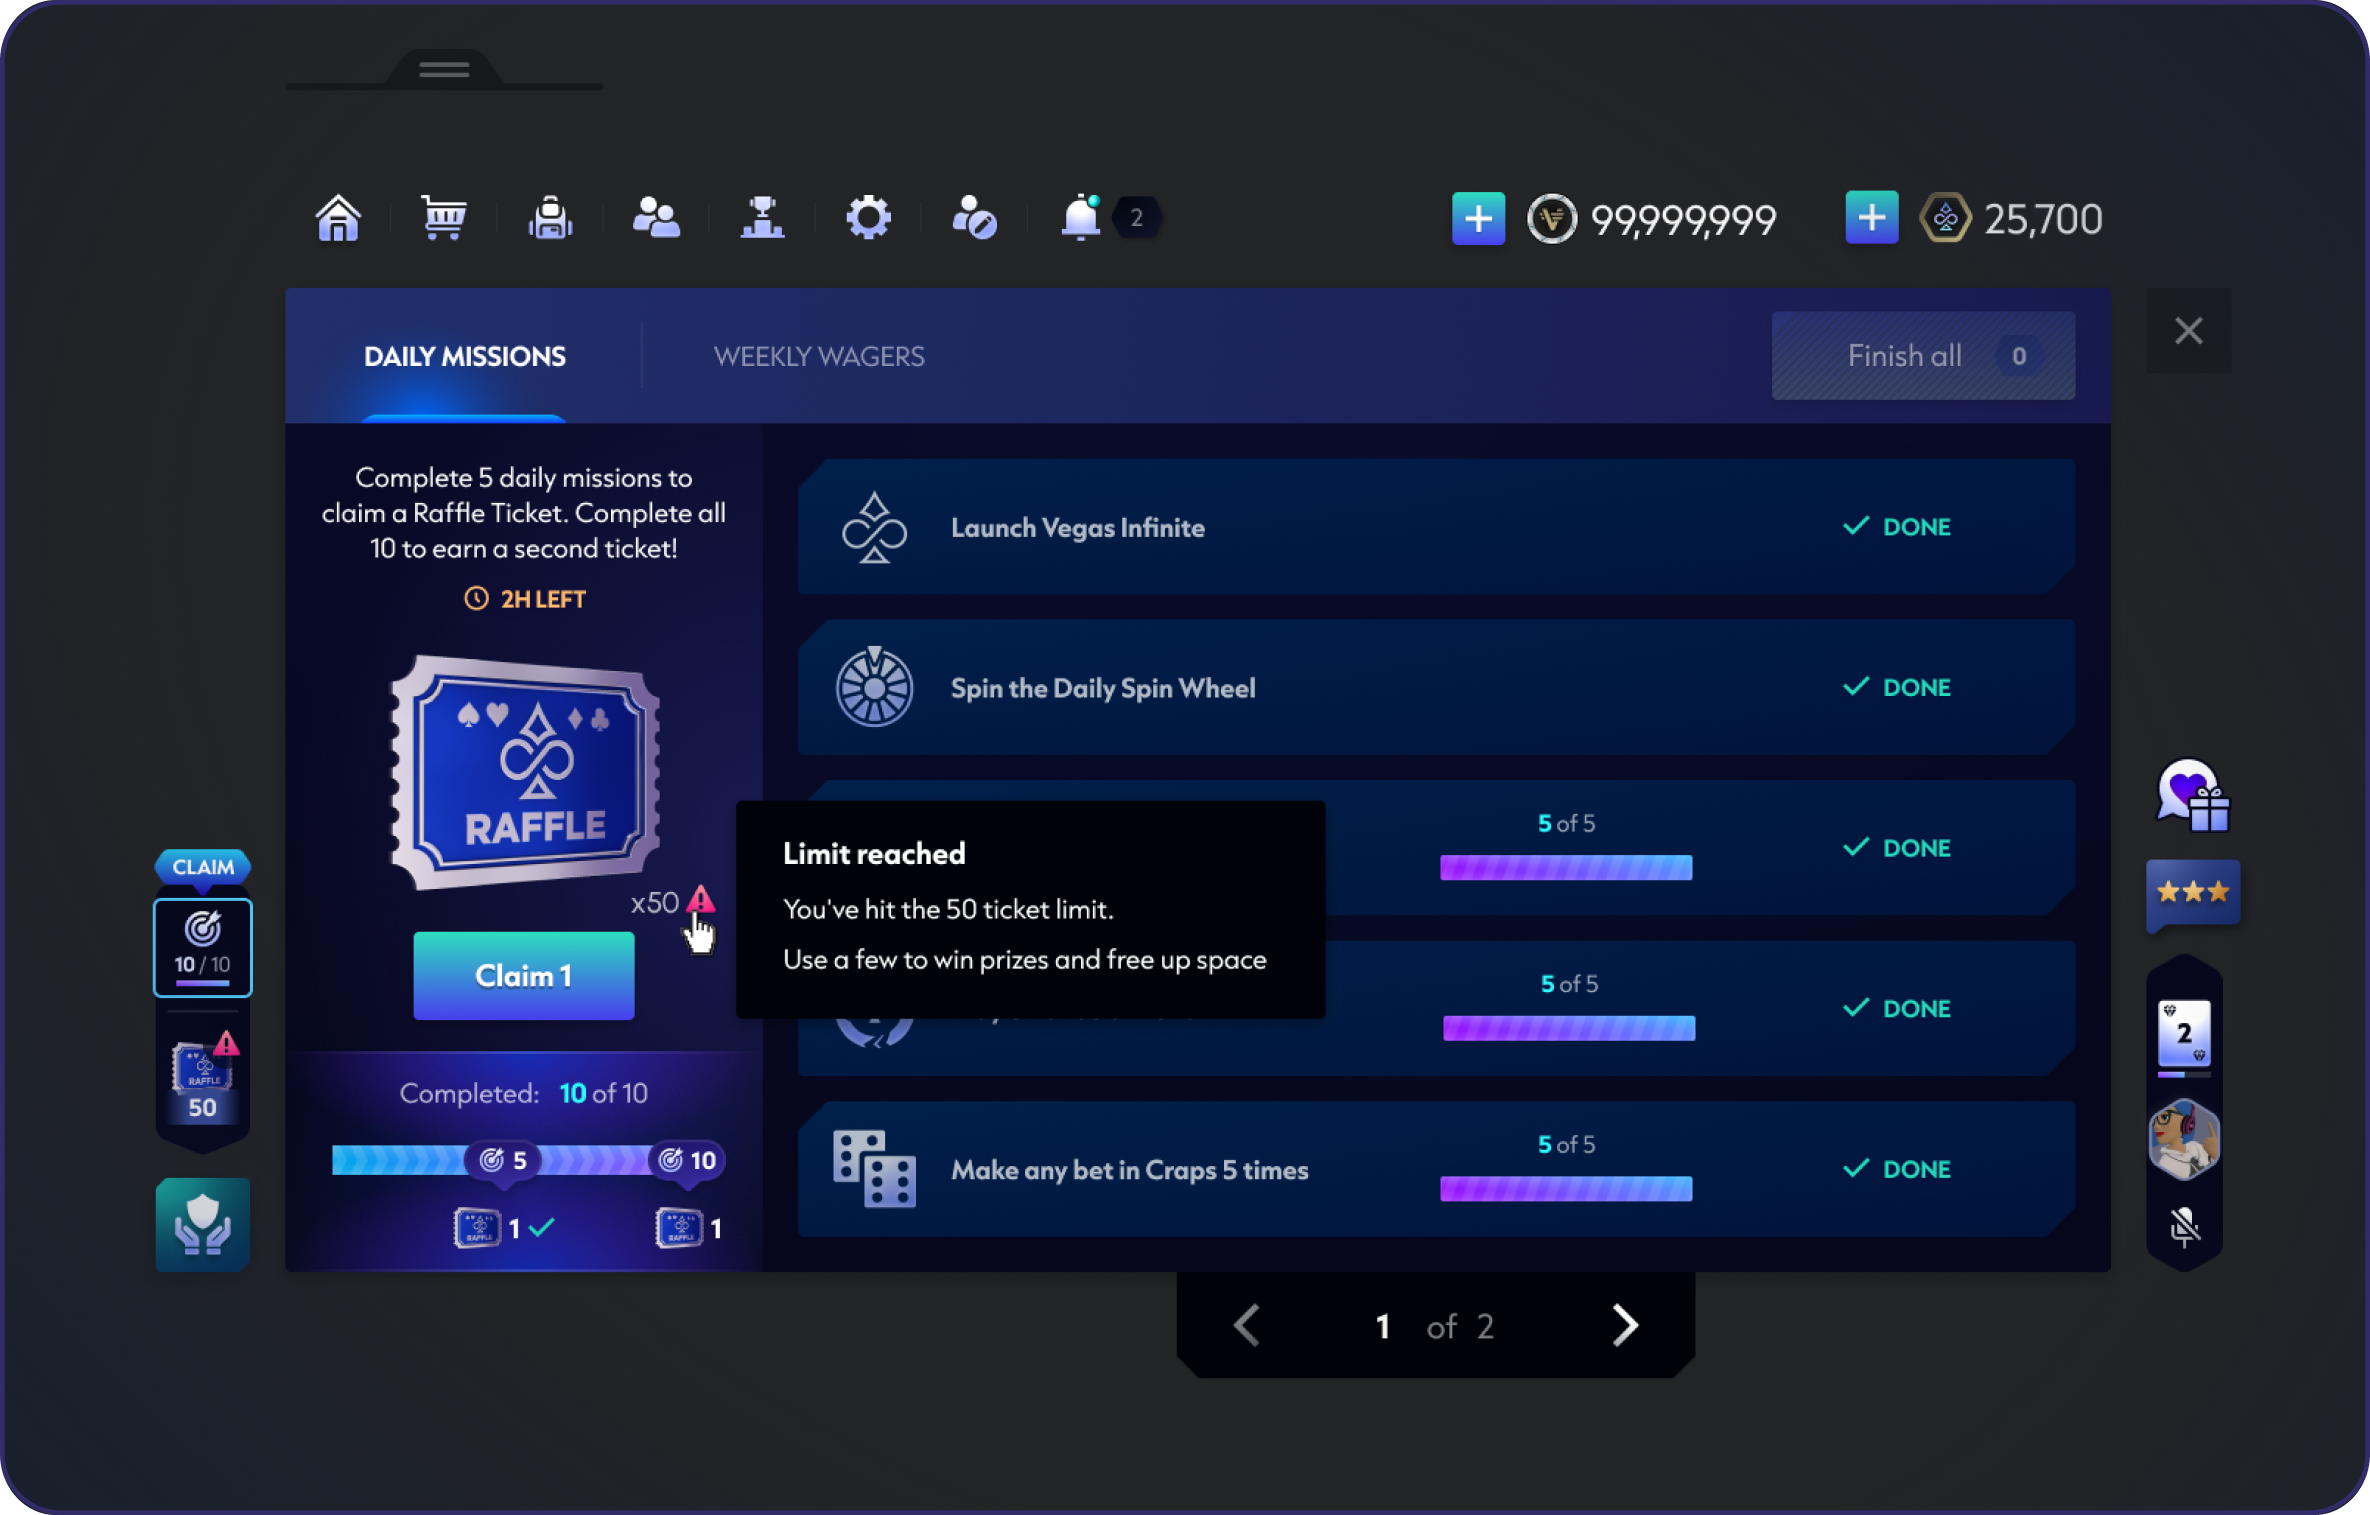The height and width of the screenshot is (1515, 2370).
Task: Toggle the muted microphone
Action: (2184, 1226)
